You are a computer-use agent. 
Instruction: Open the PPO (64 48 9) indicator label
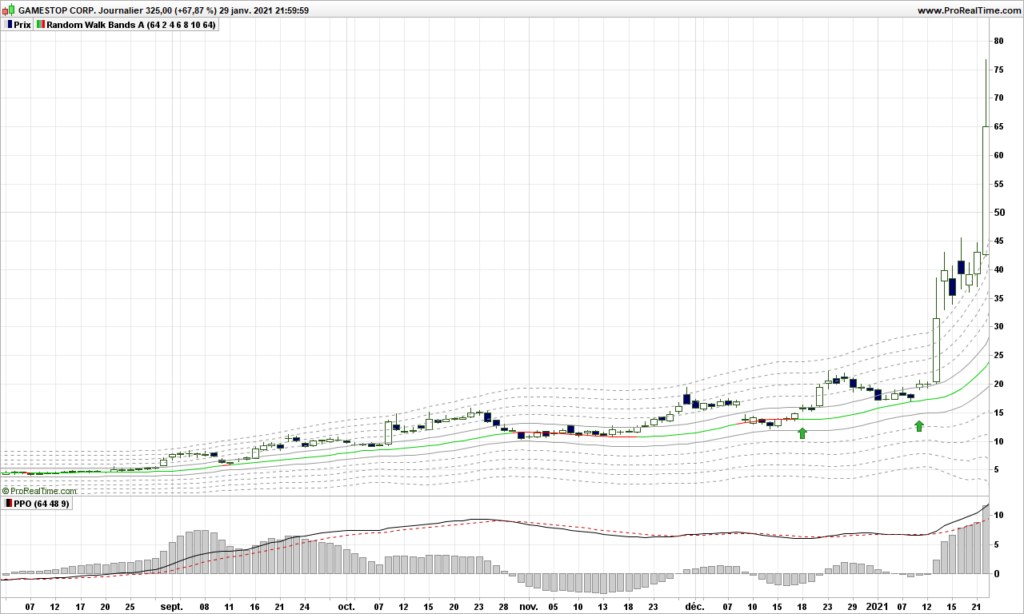pos(41,504)
